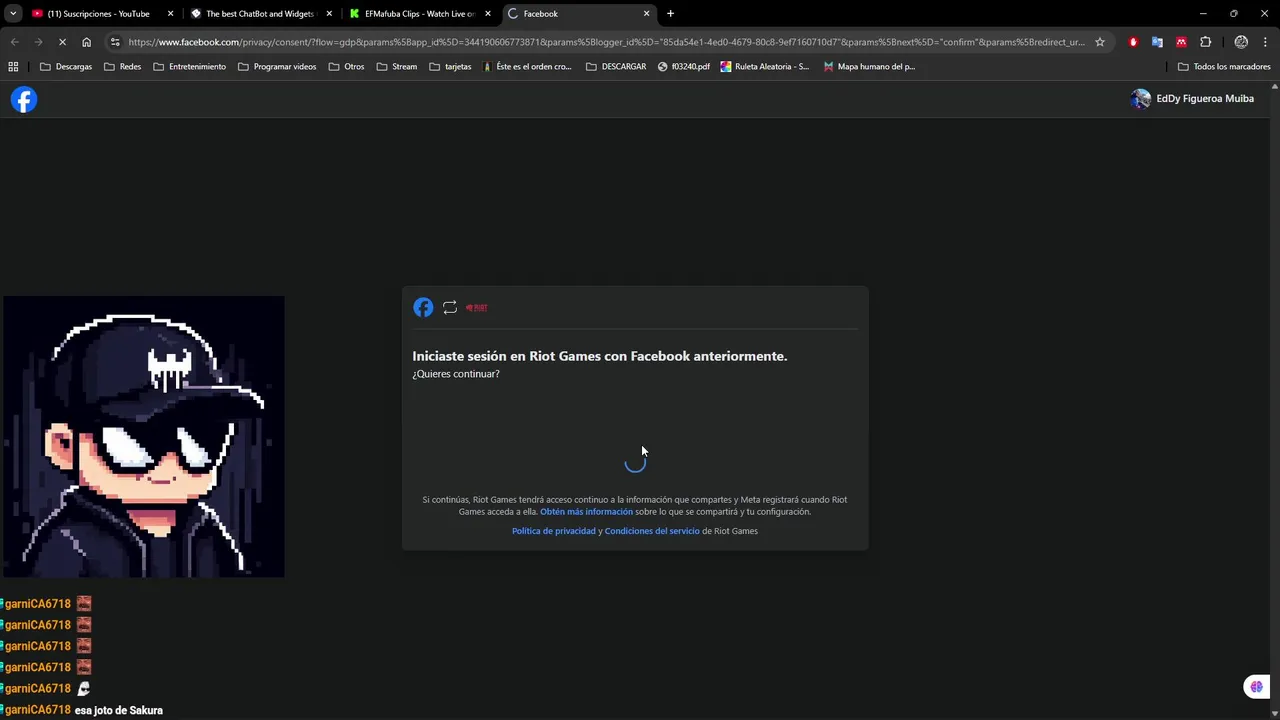
Task: Switch to EFMafuba Clips tab
Action: click(x=419, y=14)
